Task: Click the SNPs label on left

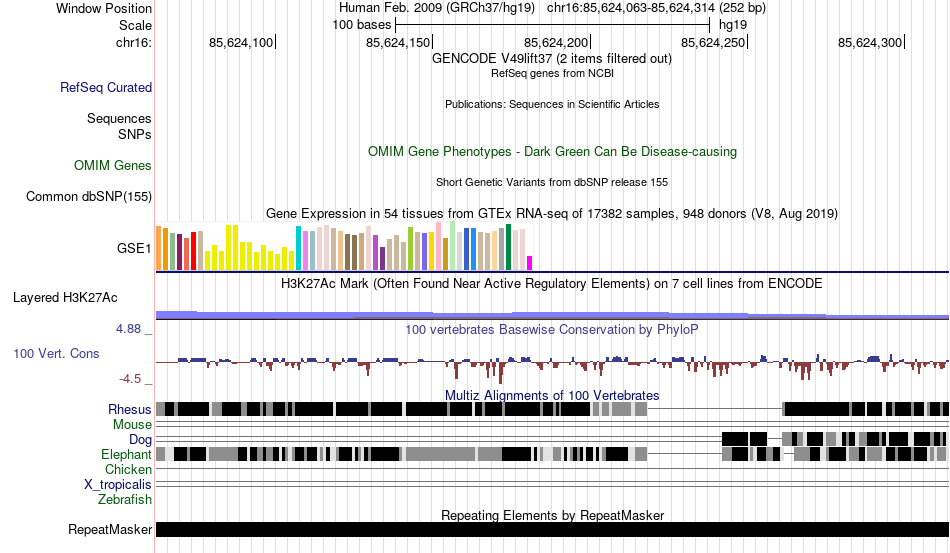Action: tap(135, 134)
